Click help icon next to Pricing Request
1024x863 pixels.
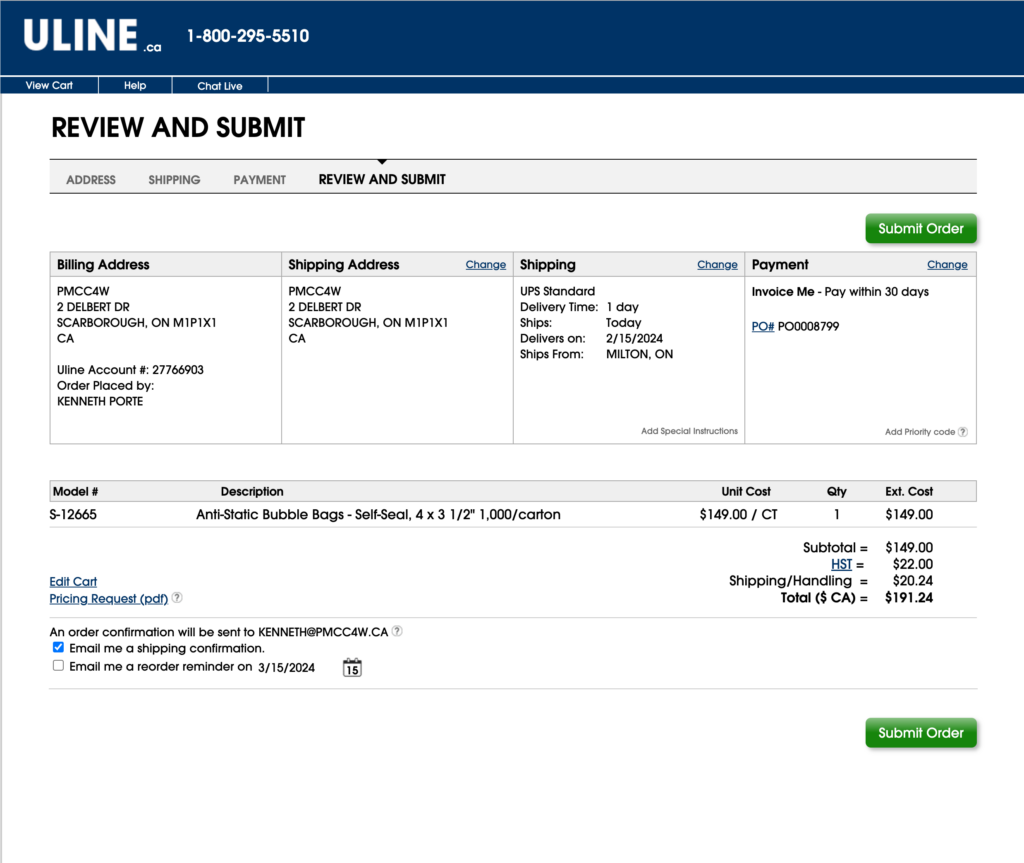[177, 598]
